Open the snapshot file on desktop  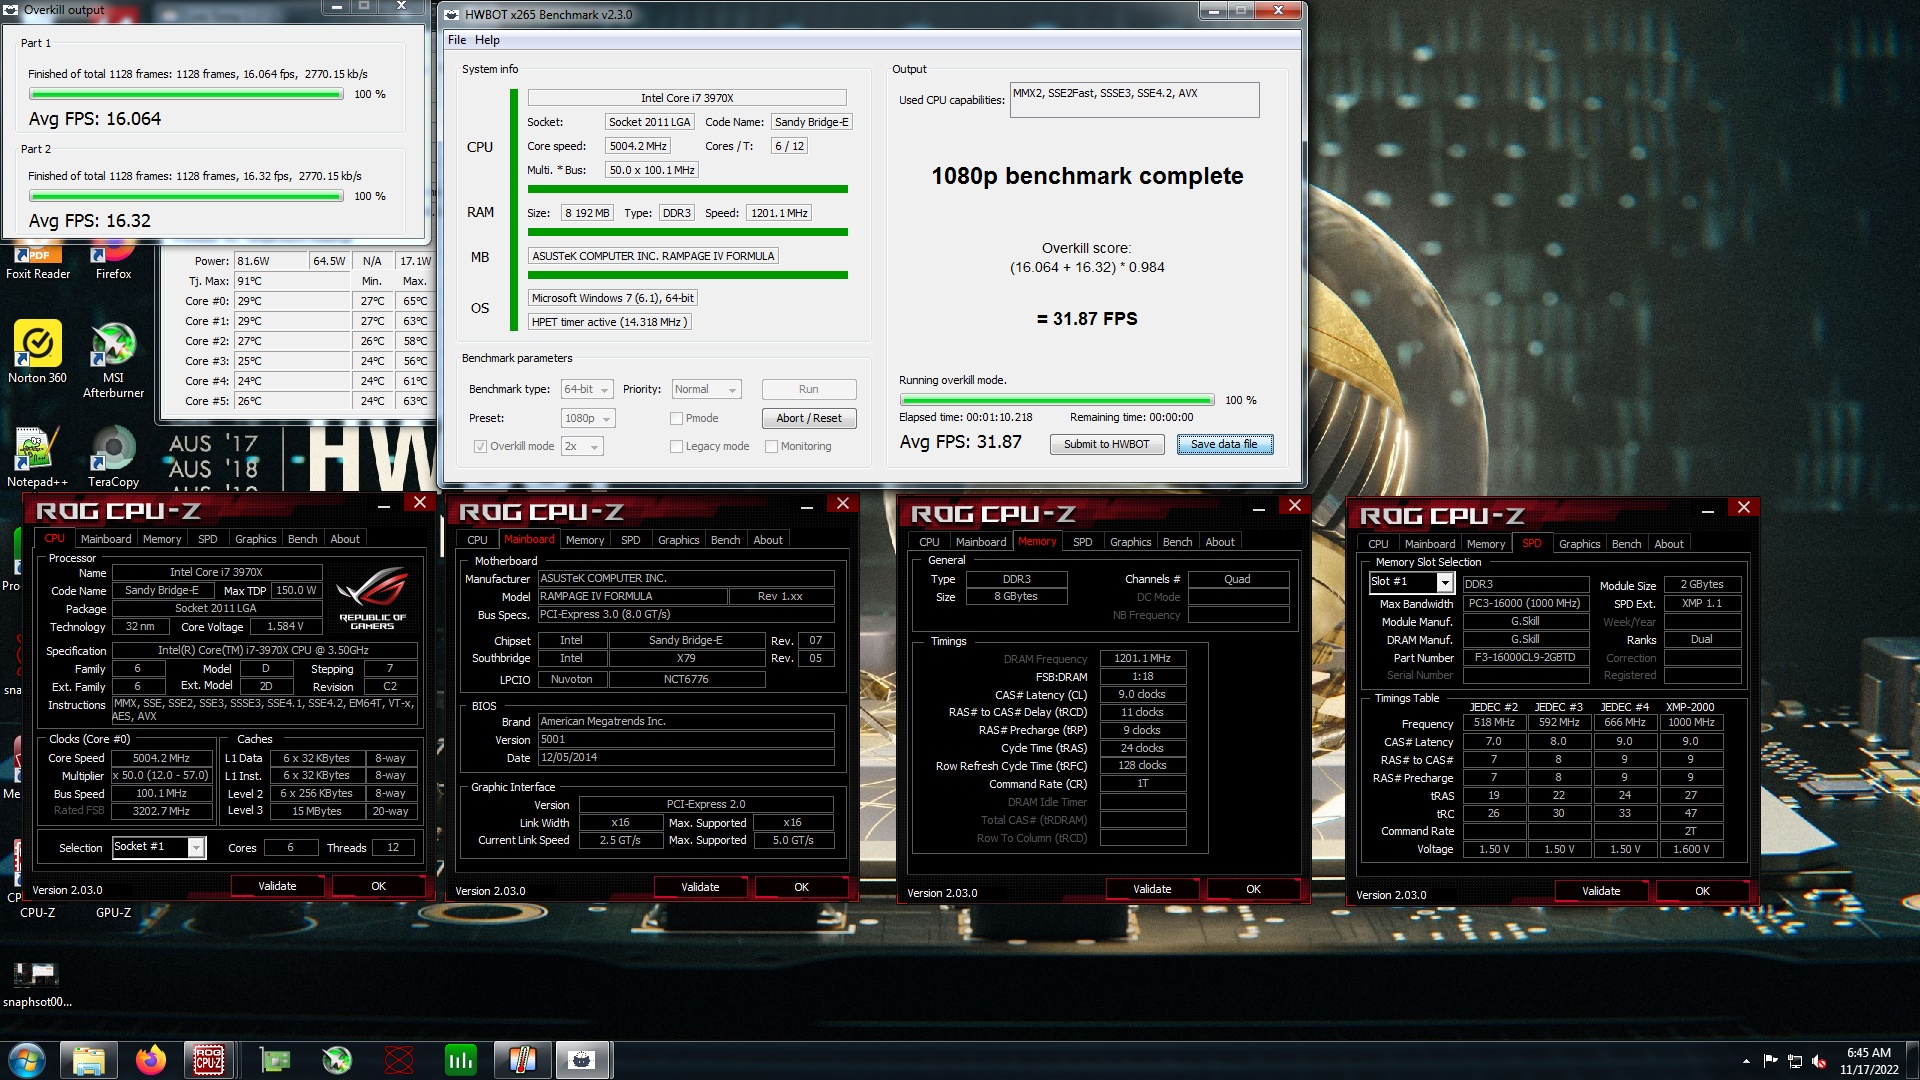pyautogui.click(x=37, y=985)
